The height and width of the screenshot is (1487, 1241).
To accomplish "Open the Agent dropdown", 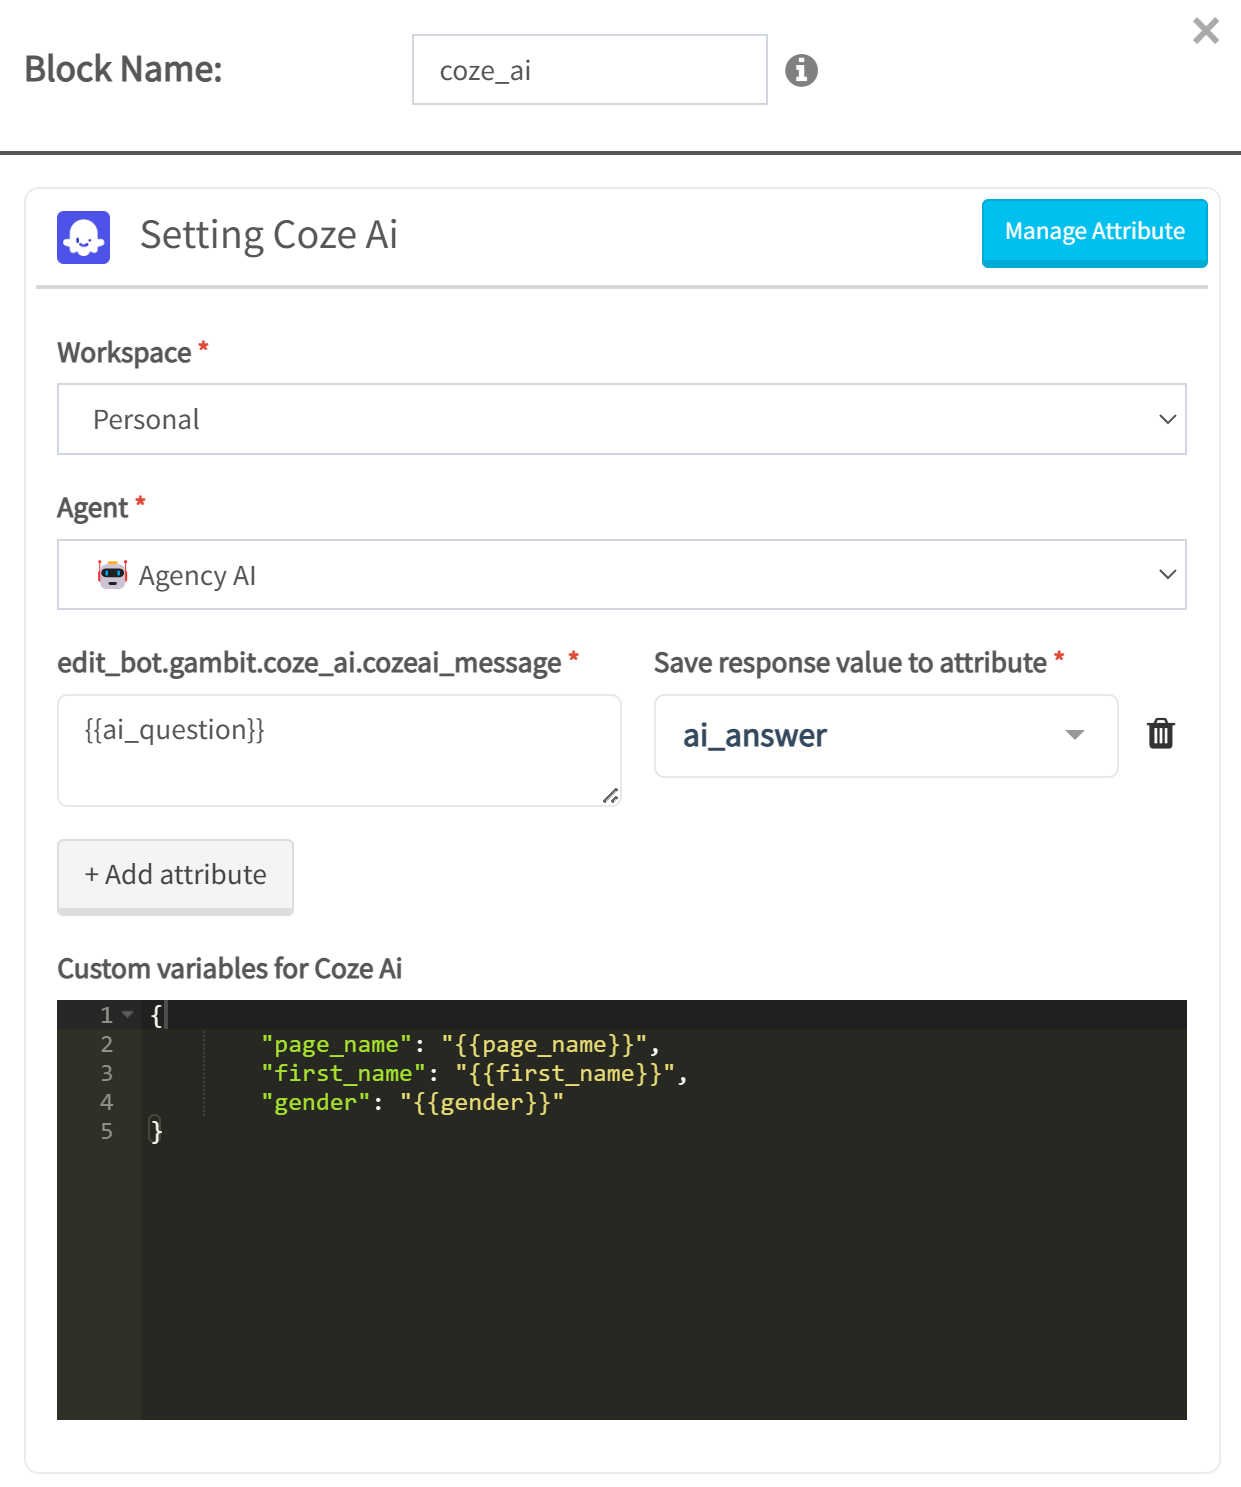I will click(x=622, y=574).
